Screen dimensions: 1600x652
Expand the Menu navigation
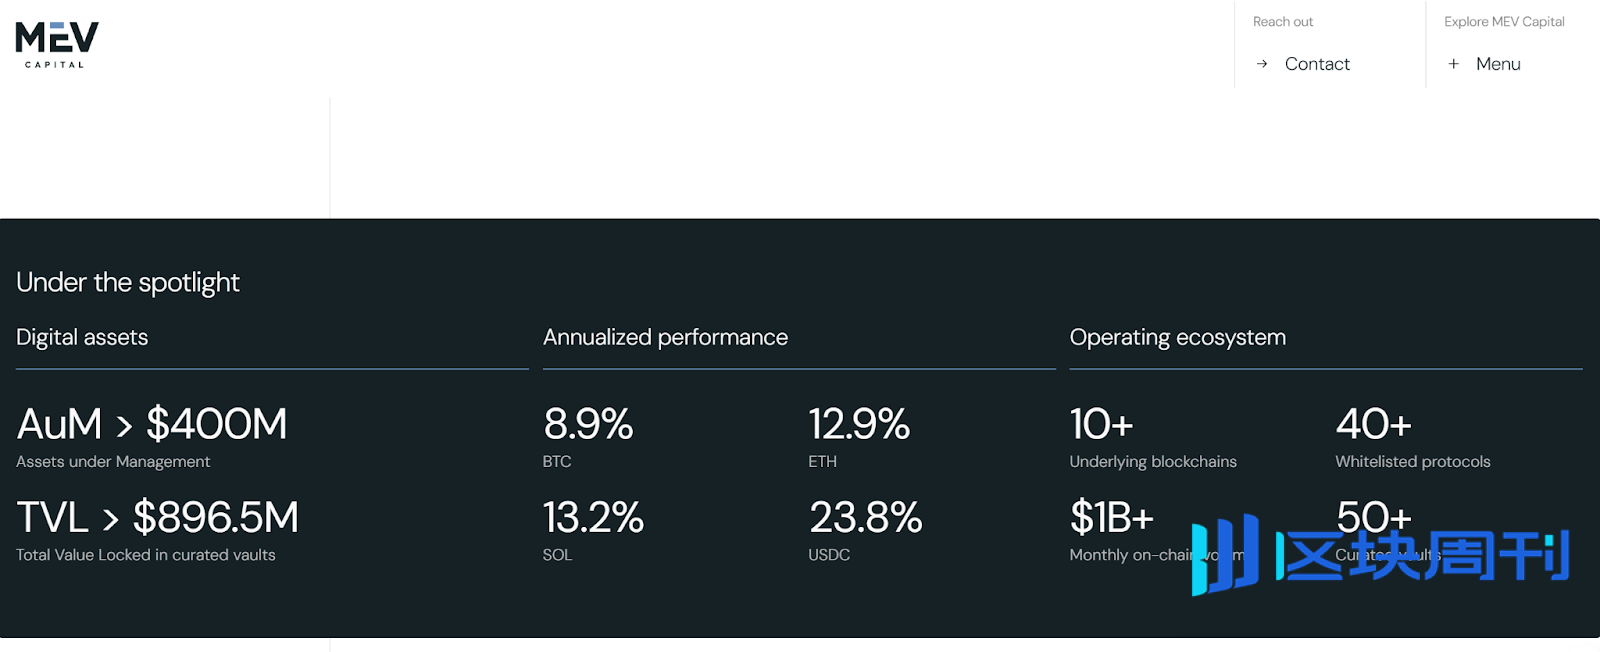(1498, 64)
